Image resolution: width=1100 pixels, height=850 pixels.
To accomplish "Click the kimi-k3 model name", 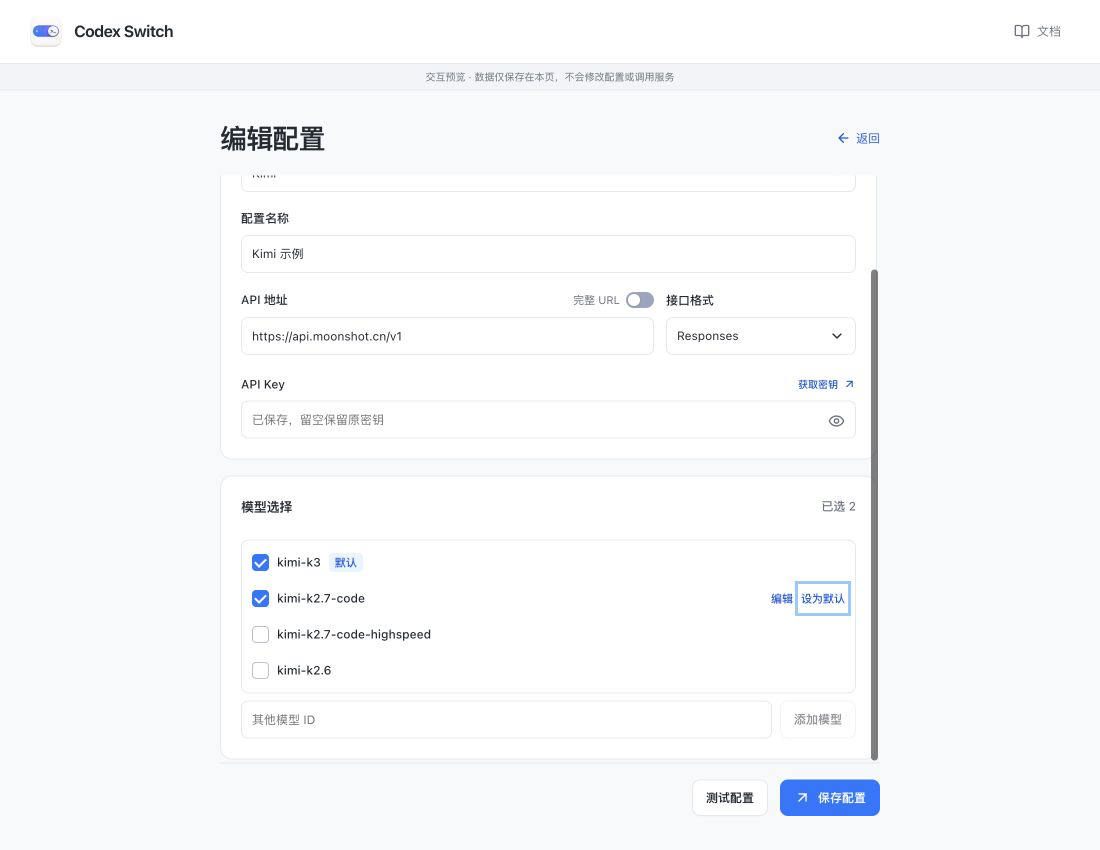I will tap(298, 562).
